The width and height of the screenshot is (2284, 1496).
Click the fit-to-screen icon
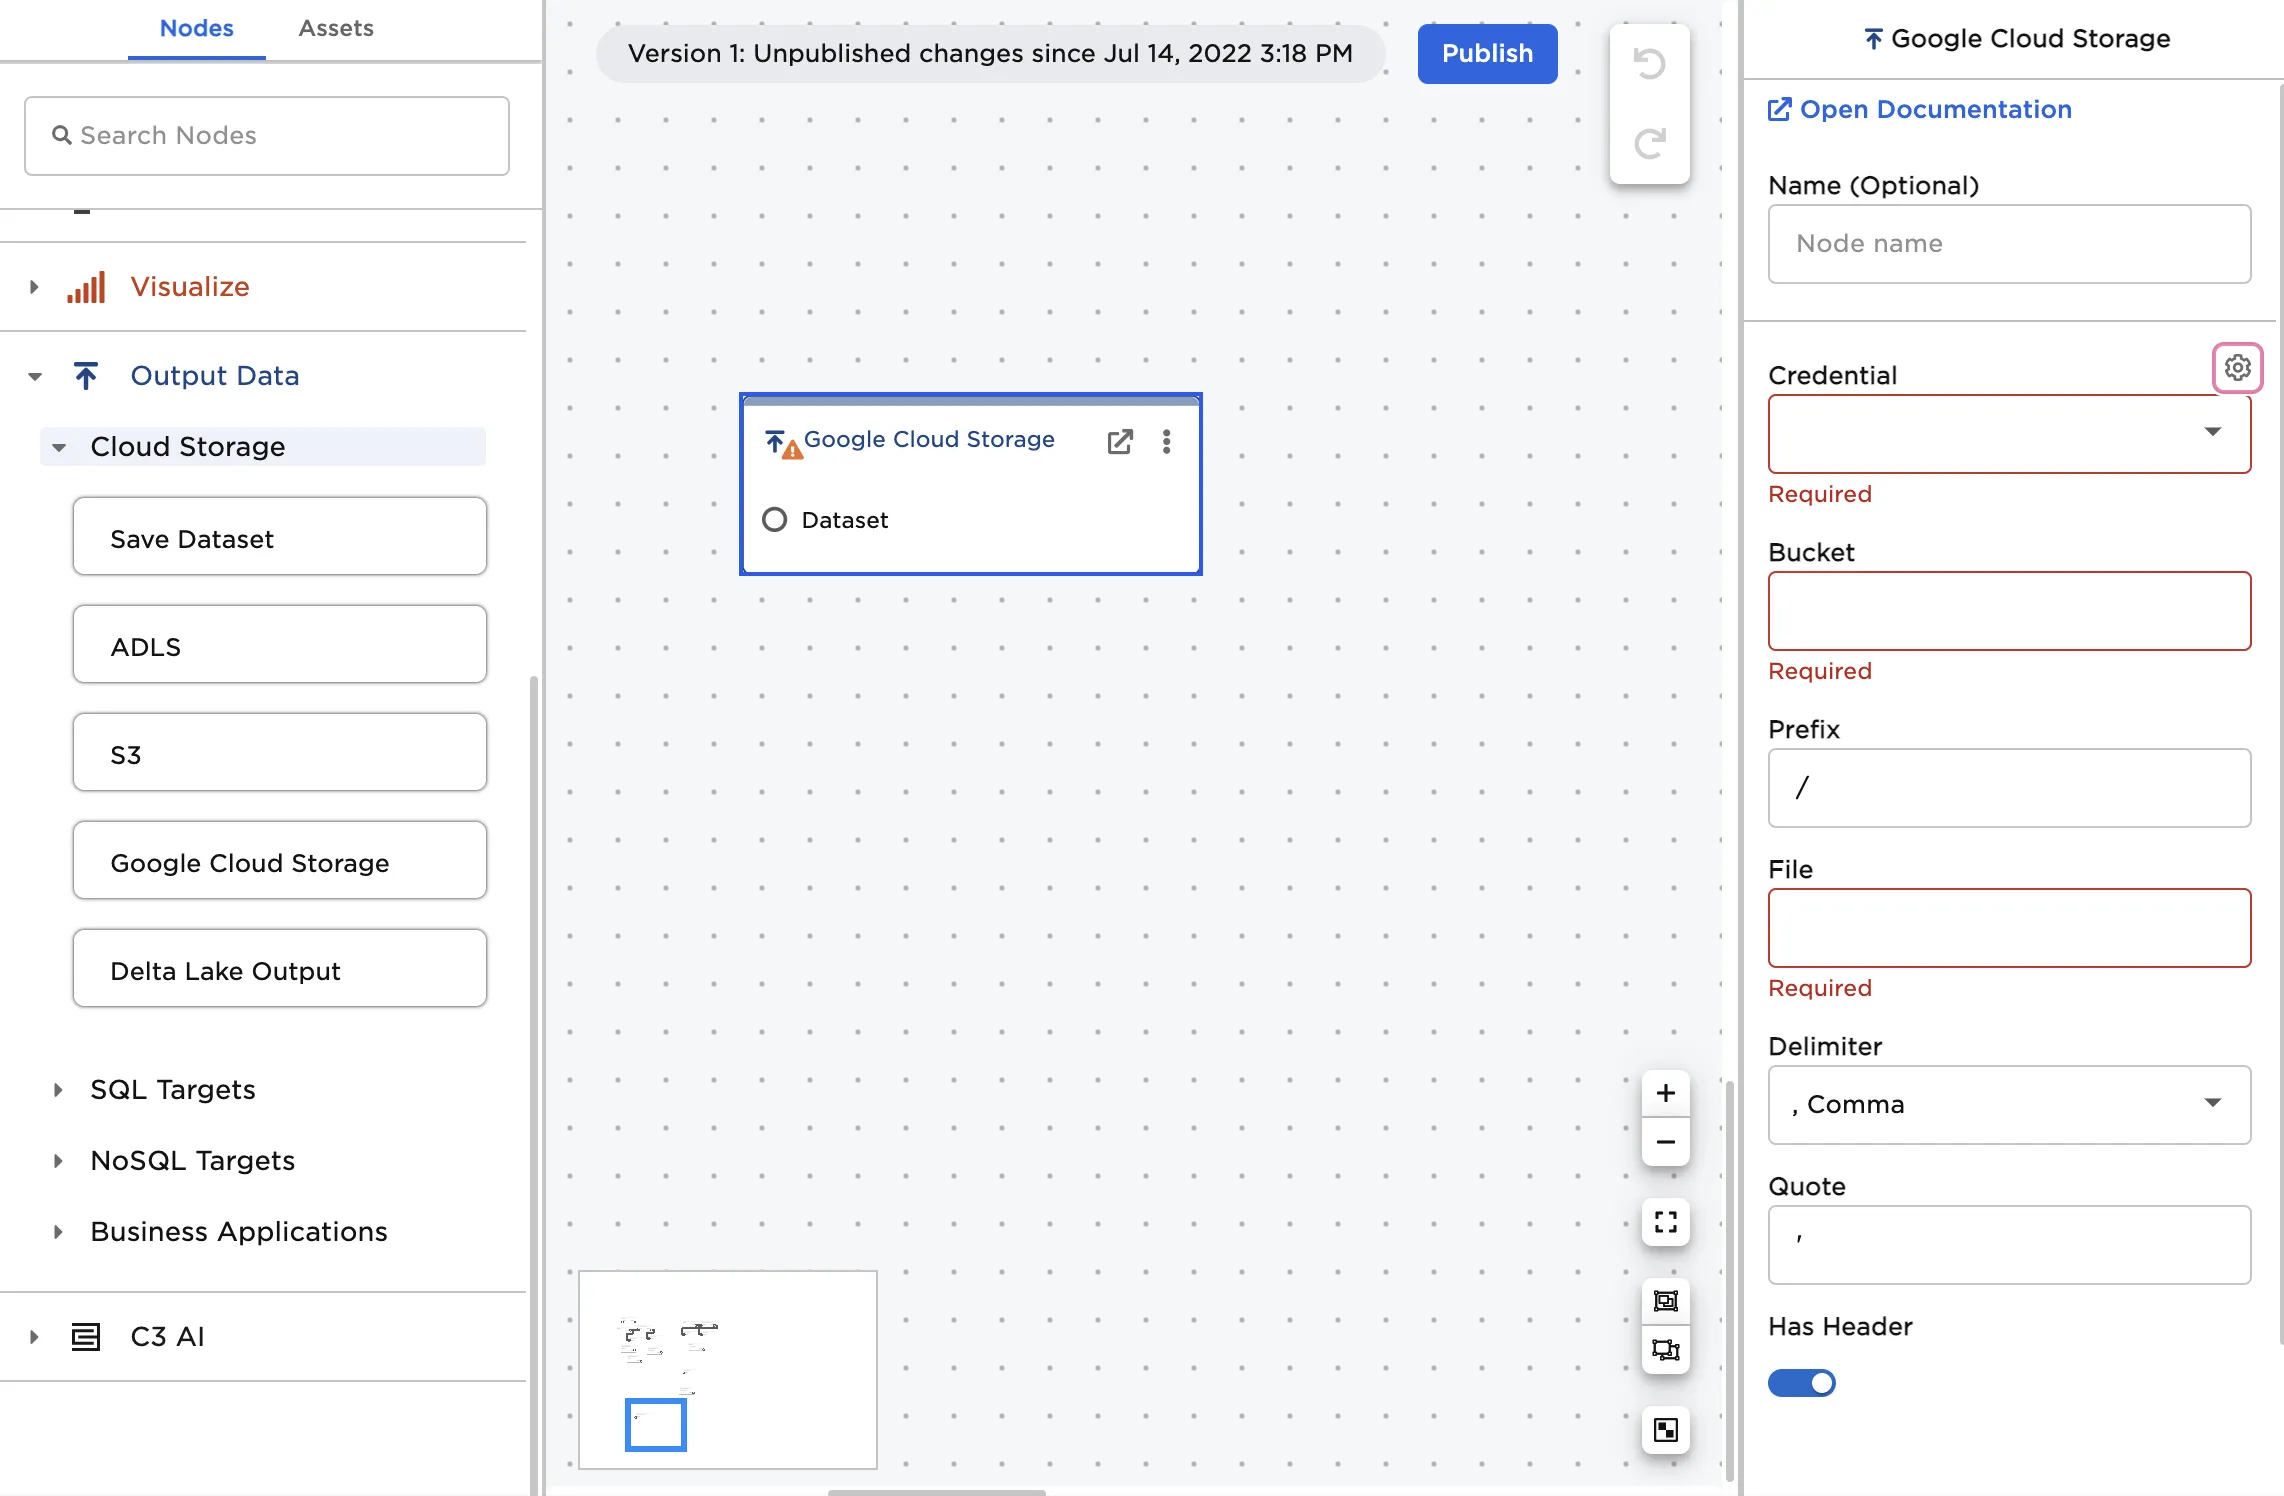click(1665, 1222)
